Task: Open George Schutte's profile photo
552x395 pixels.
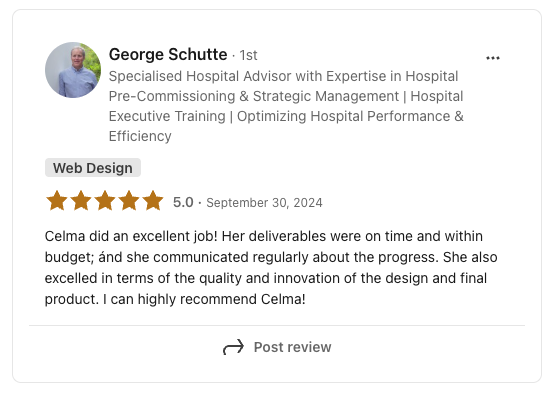Action: coord(73,70)
